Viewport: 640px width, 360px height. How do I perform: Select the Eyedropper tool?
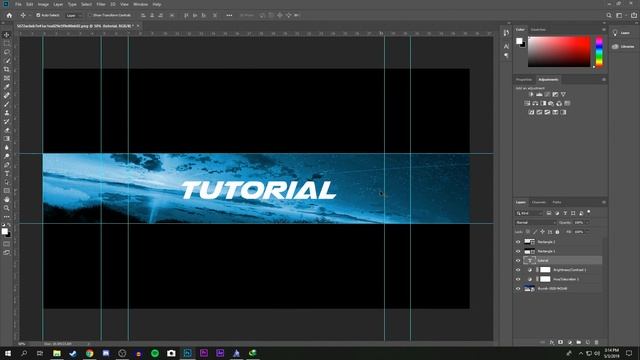click(x=7, y=87)
